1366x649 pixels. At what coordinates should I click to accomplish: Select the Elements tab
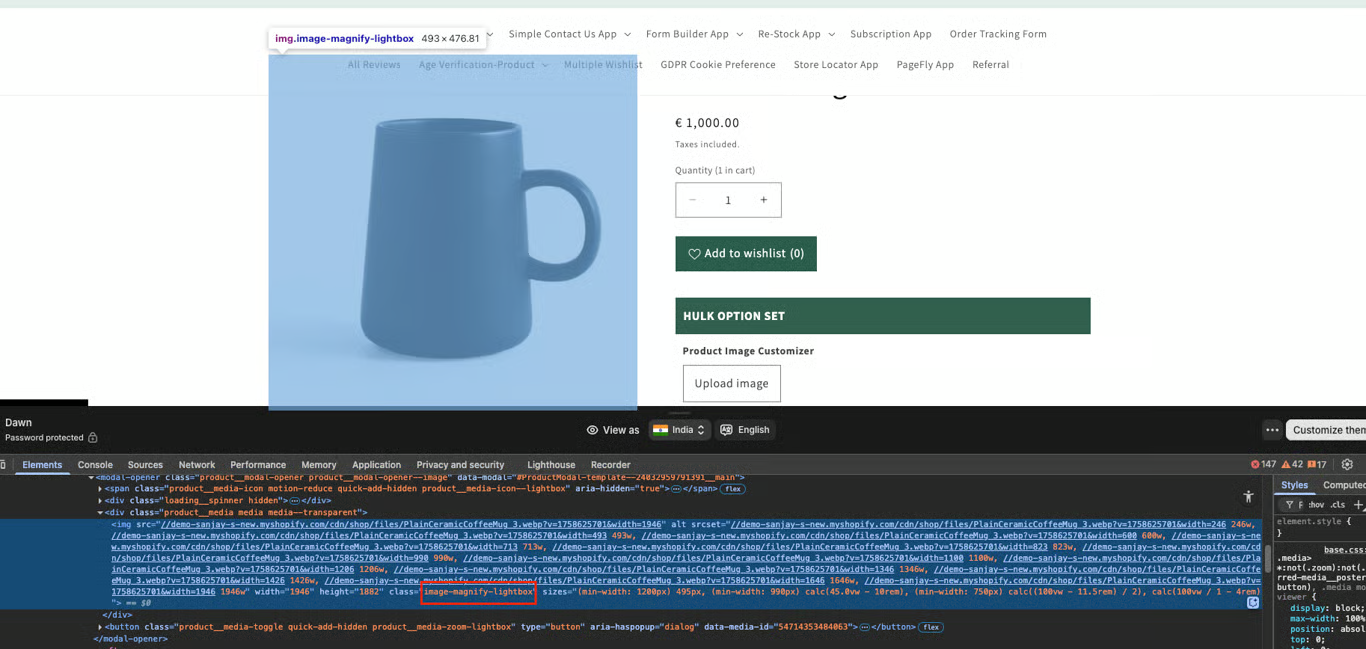42,465
